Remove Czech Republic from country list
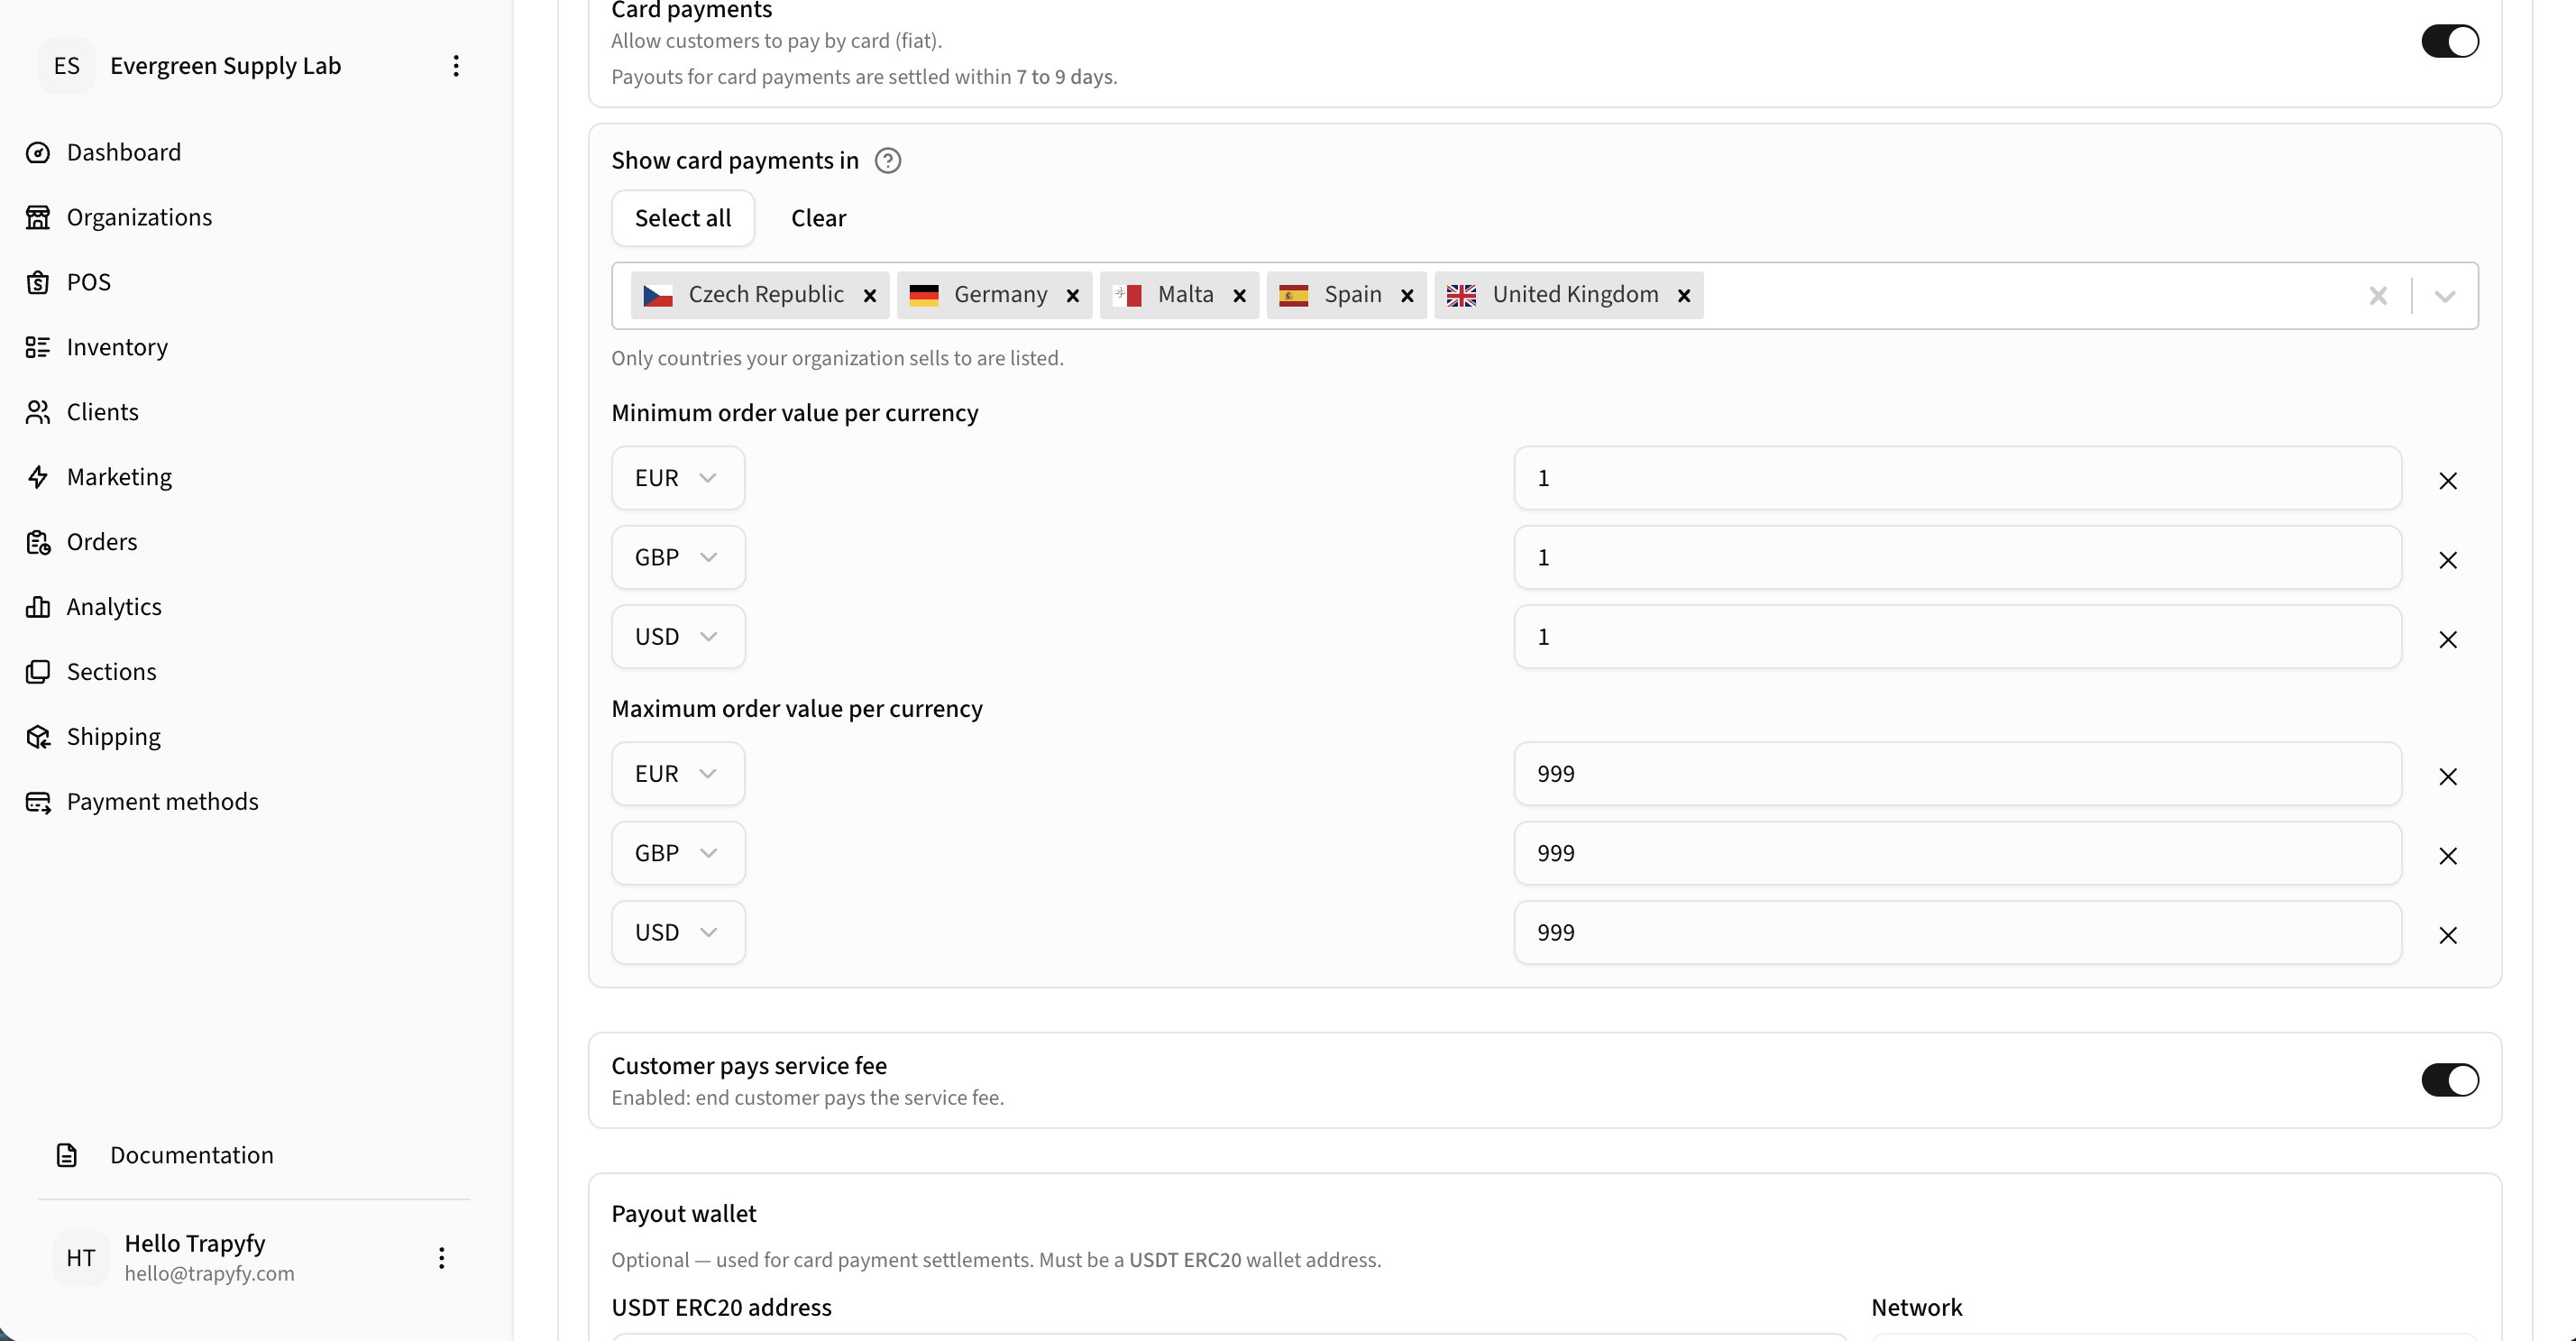The image size is (2576, 1341). click(x=870, y=296)
